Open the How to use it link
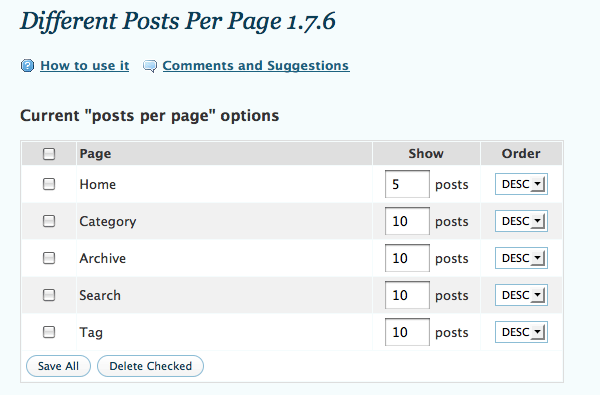The width and height of the screenshot is (600, 395). [x=85, y=65]
